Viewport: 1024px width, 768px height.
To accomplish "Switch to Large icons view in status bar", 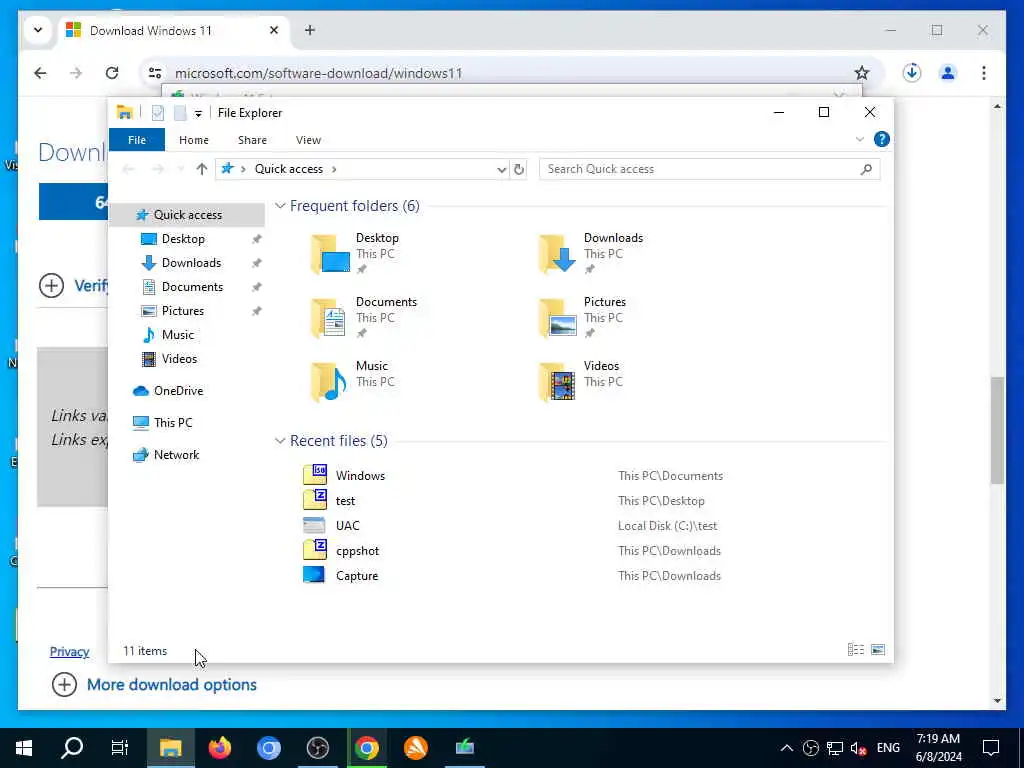I will point(878,650).
